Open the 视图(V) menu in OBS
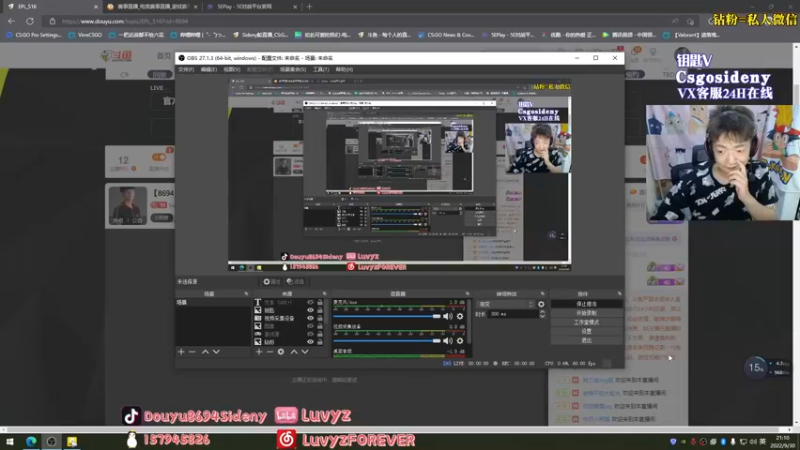Image resolution: width=800 pixels, height=450 pixels. click(x=232, y=69)
